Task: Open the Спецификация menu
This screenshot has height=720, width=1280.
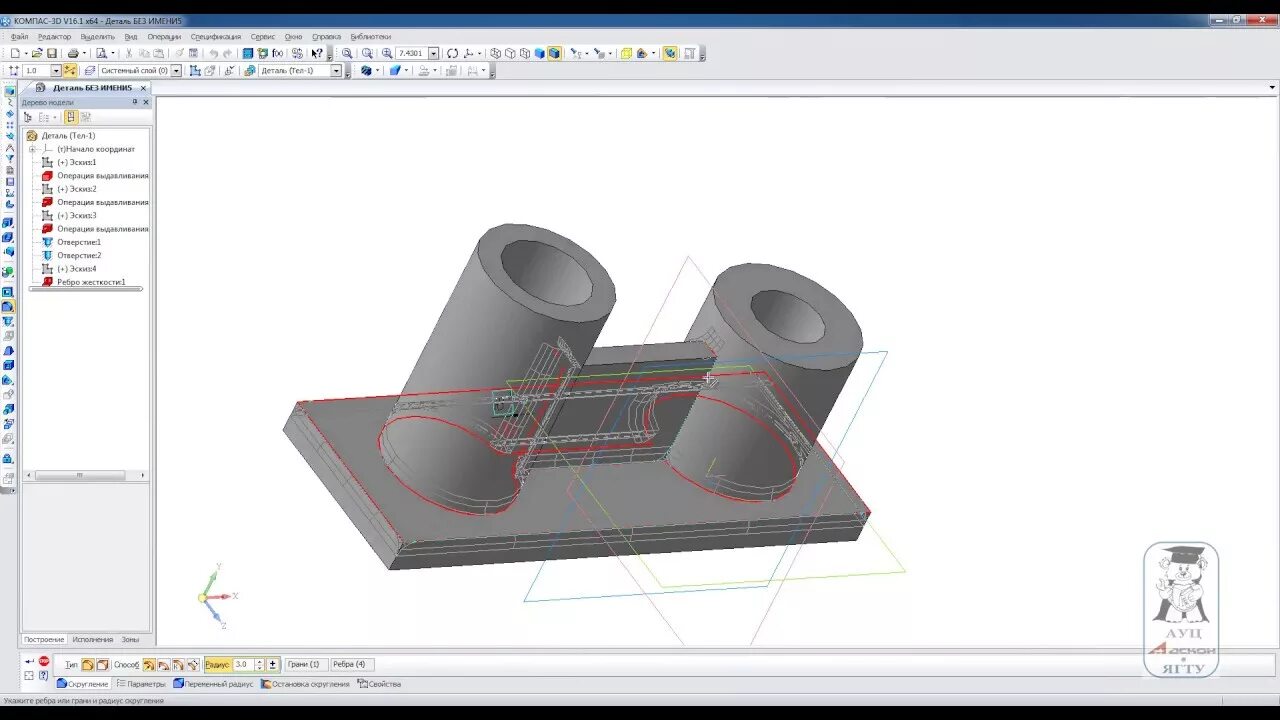Action: coord(216,36)
